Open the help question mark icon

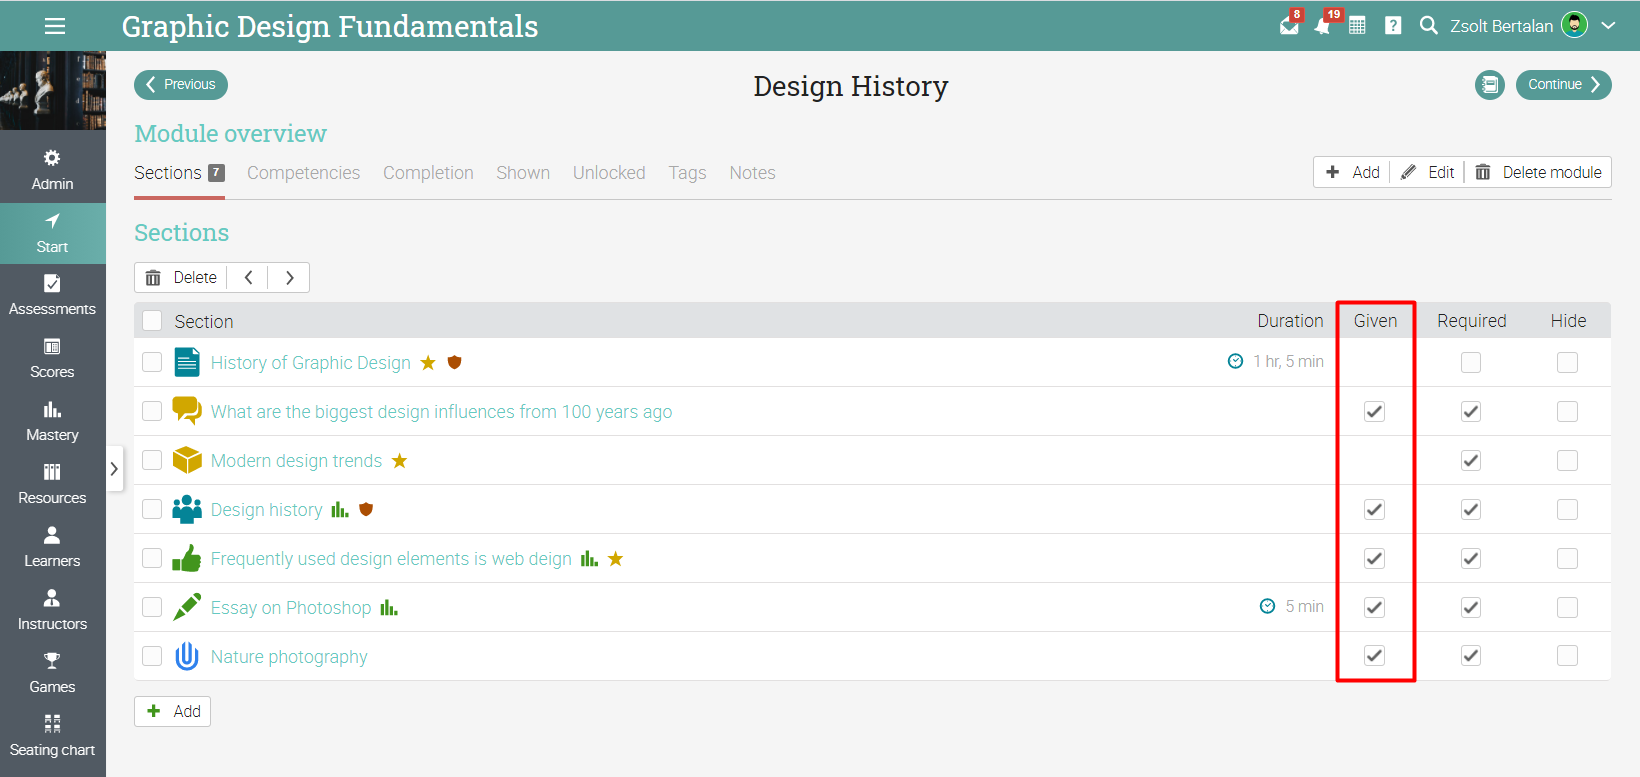[1393, 26]
